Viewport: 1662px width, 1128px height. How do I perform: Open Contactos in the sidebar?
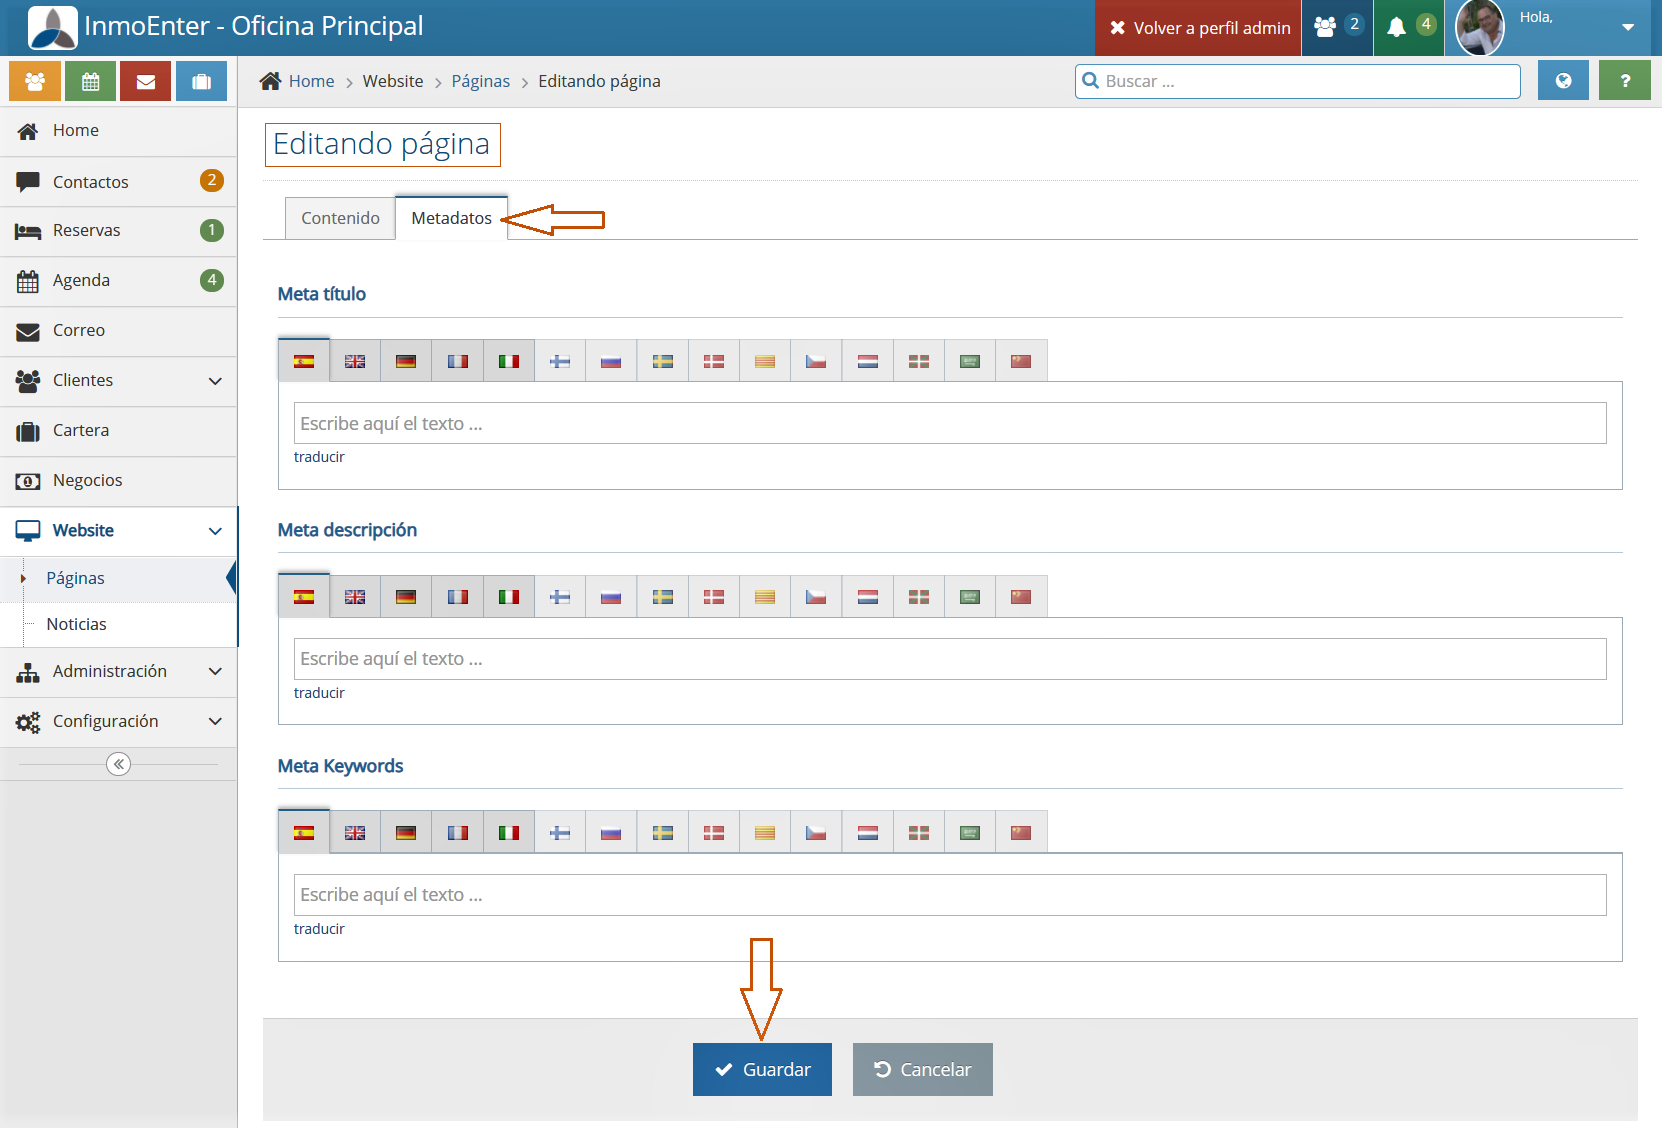click(118, 182)
